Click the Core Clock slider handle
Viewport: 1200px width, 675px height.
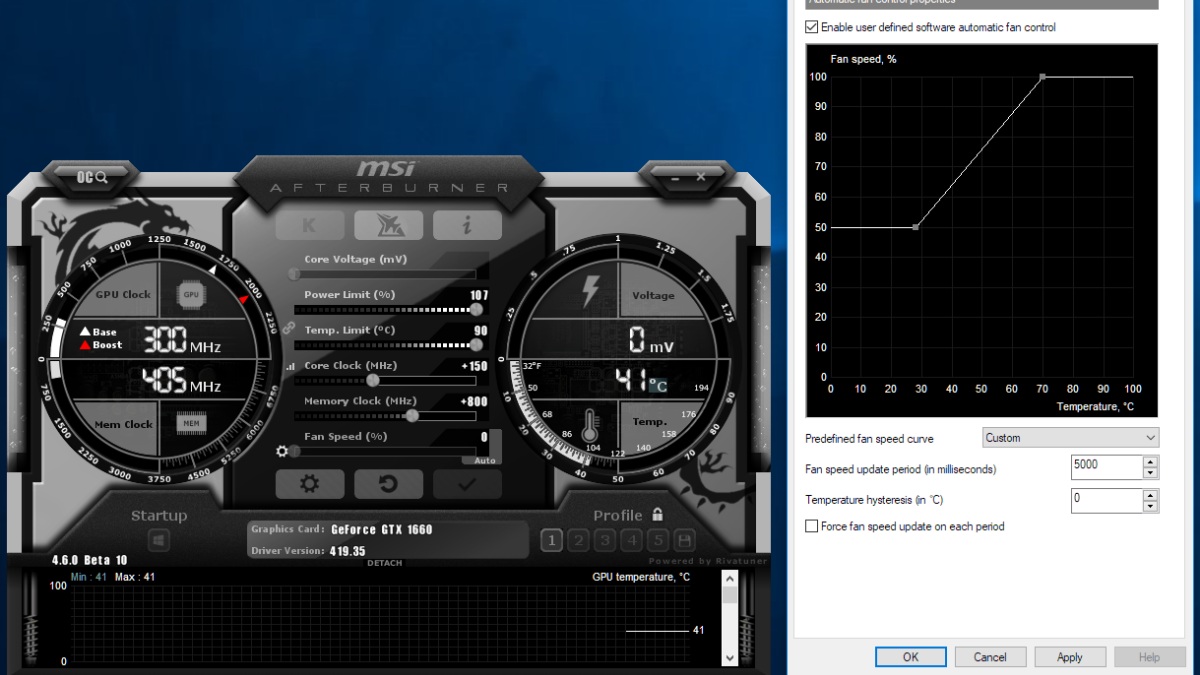pyautogui.click(x=373, y=380)
